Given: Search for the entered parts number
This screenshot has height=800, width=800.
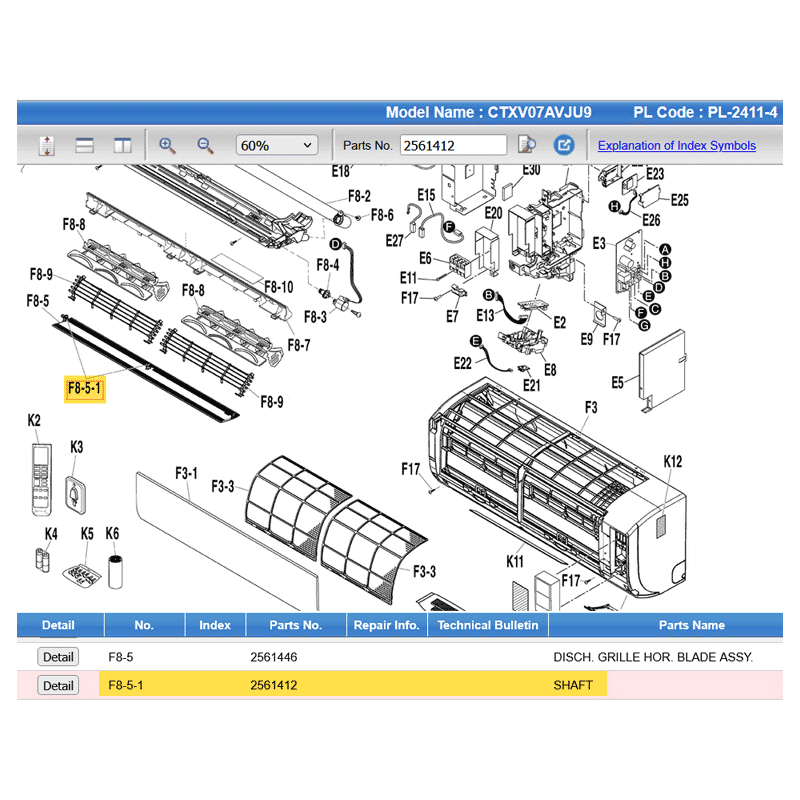Looking at the screenshot, I should pos(527,145).
